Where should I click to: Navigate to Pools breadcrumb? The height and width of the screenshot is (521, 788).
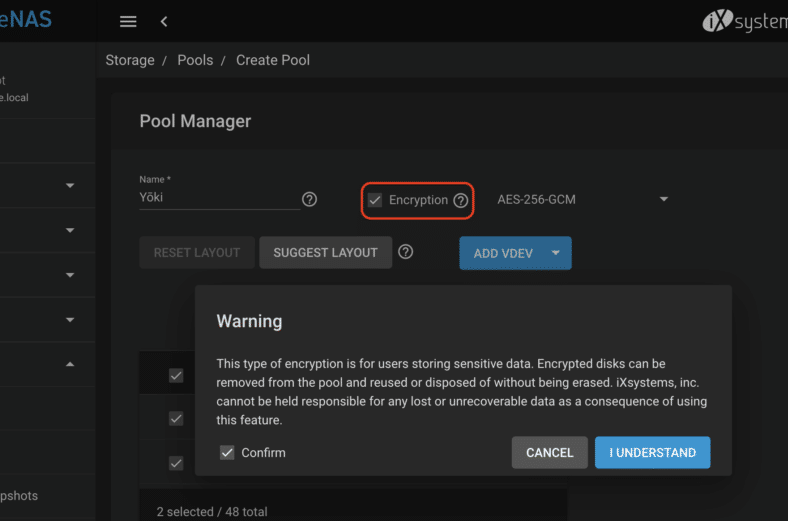pyautogui.click(x=195, y=60)
